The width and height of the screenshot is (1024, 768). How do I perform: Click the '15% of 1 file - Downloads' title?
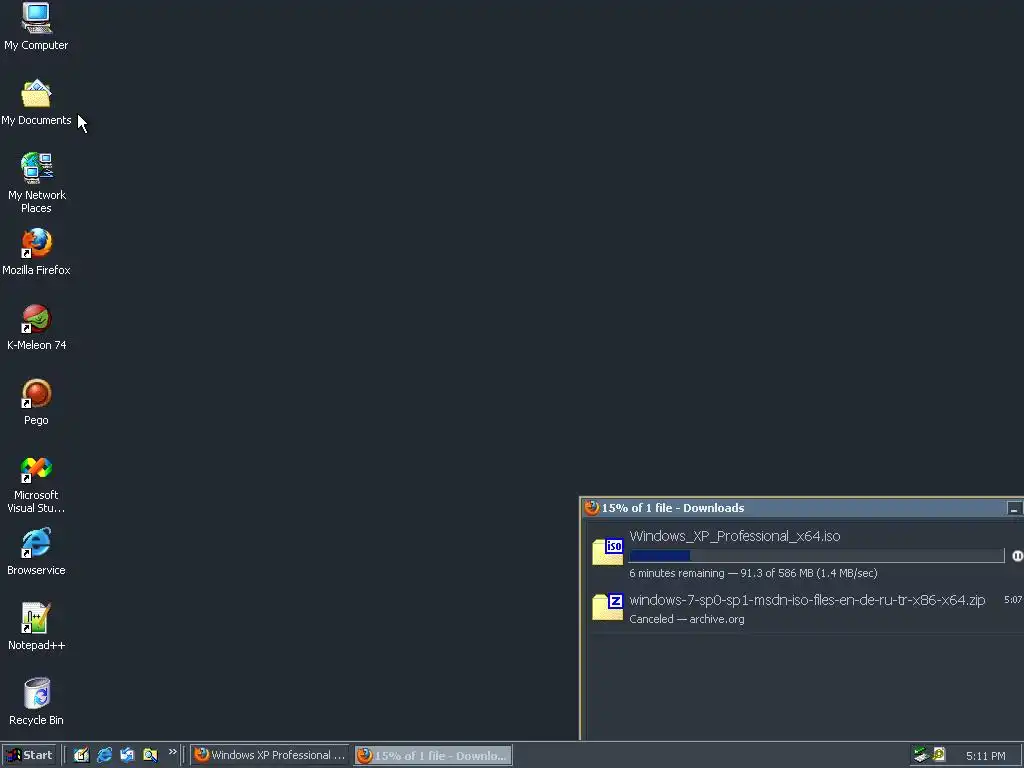point(673,508)
